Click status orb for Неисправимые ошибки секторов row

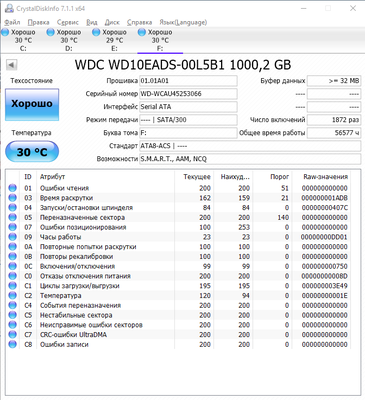[12, 325]
